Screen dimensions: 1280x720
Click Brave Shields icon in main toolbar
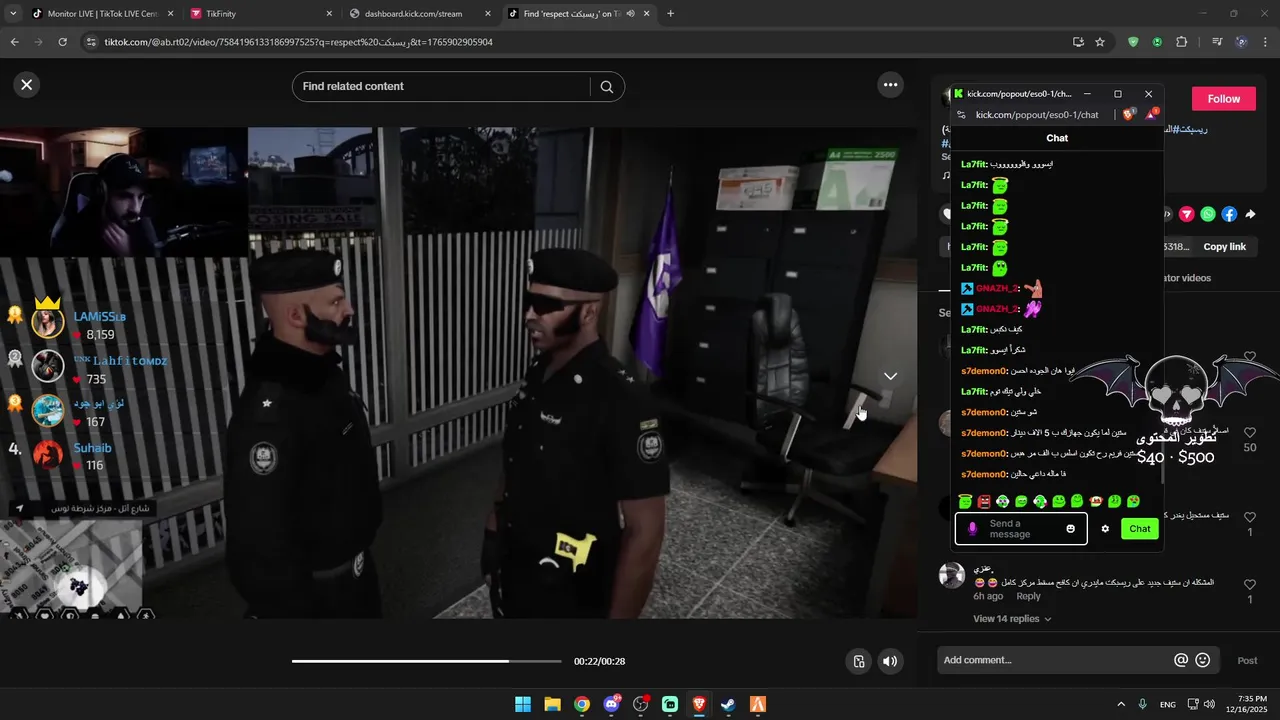(x=1133, y=42)
